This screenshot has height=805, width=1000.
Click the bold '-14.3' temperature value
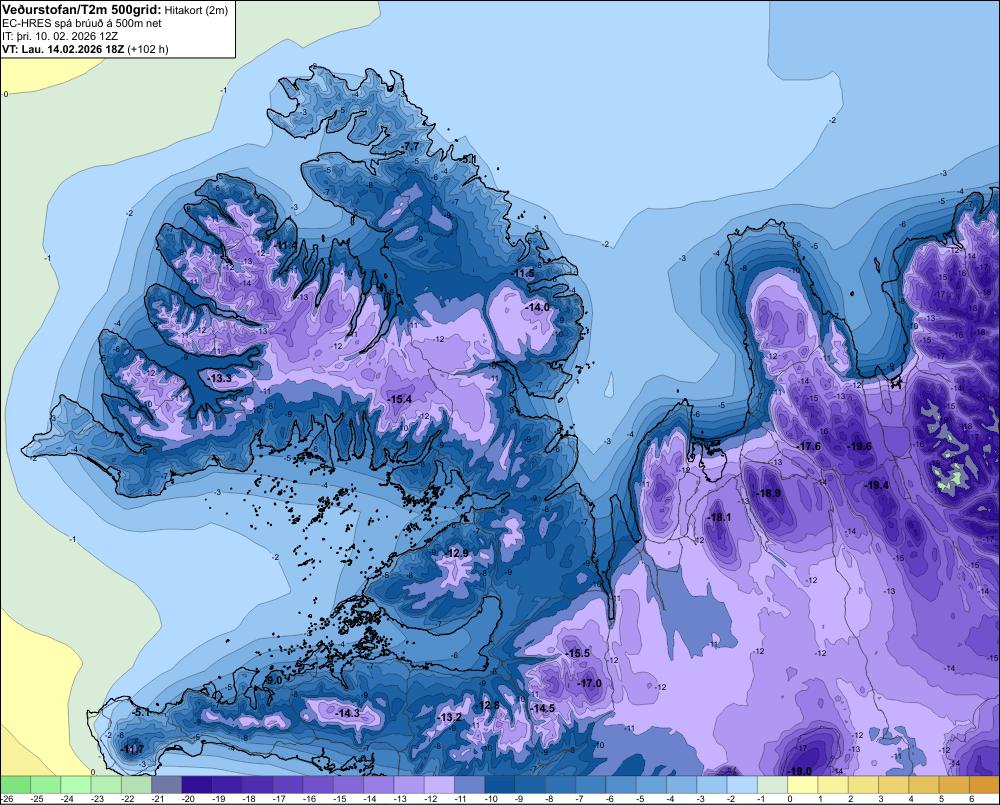(348, 714)
